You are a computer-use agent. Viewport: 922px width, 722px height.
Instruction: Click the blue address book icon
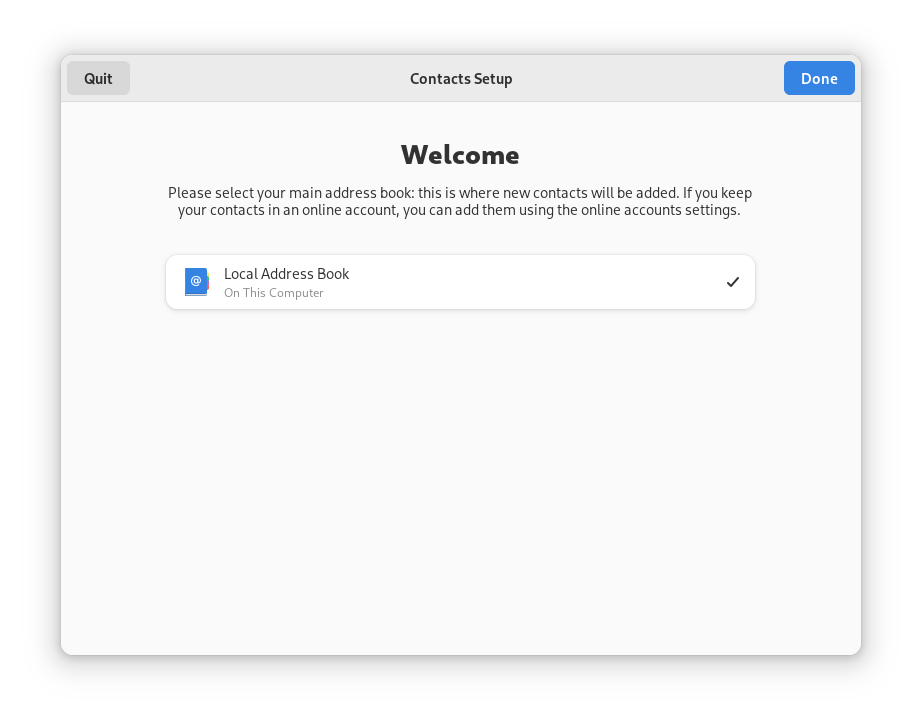(x=196, y=282)
